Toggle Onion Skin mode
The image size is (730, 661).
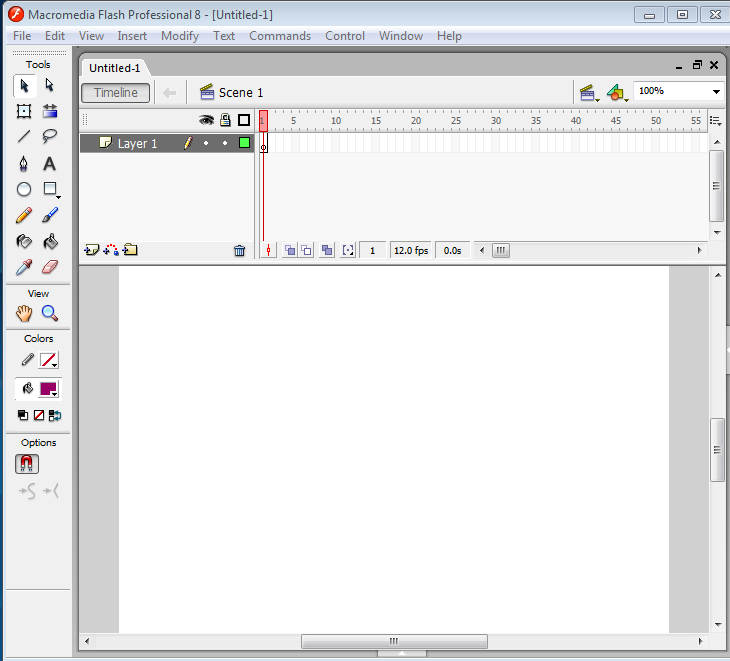[290, 250]
